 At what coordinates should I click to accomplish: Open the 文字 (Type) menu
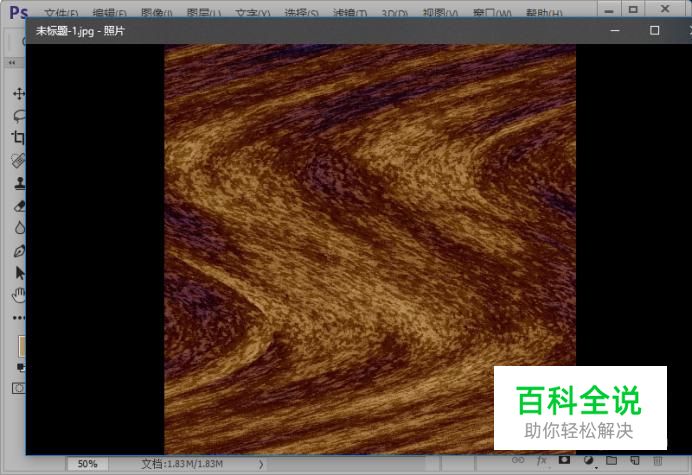252,13
